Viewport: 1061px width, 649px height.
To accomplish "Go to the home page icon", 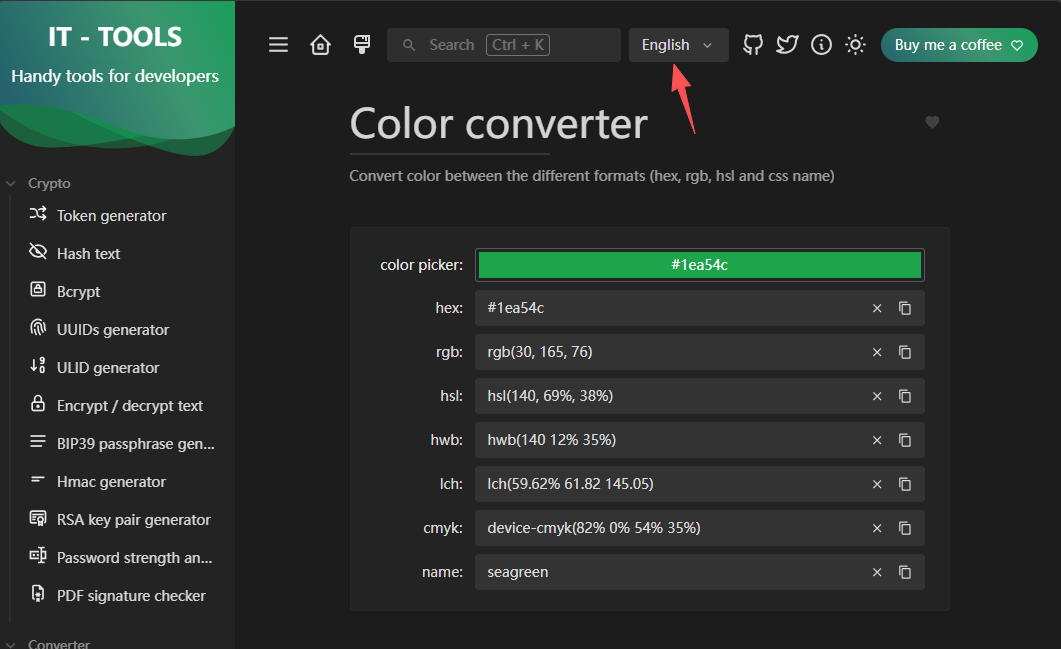I will (x=320, y=45).
